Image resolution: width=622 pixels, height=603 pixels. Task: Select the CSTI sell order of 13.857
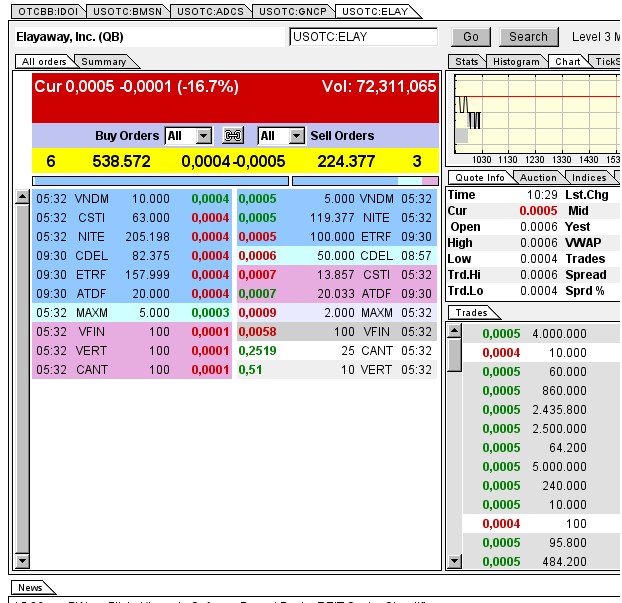click(x=337, y=275)
